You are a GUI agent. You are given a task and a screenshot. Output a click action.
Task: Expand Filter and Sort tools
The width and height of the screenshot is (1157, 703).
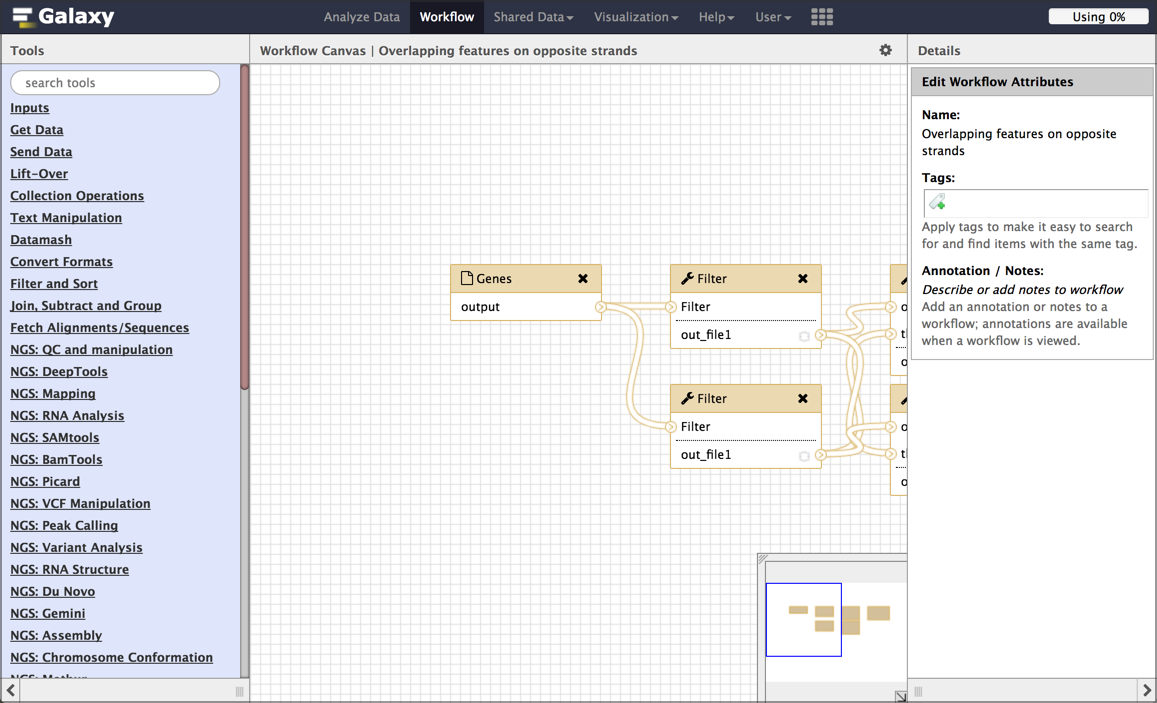point(54,284)
